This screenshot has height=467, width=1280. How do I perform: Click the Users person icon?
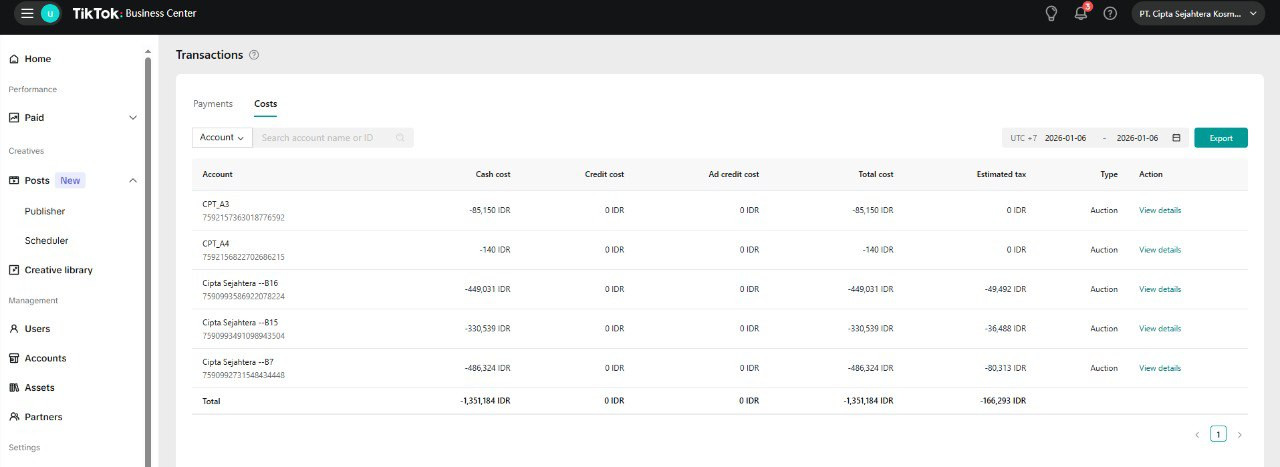14,328
